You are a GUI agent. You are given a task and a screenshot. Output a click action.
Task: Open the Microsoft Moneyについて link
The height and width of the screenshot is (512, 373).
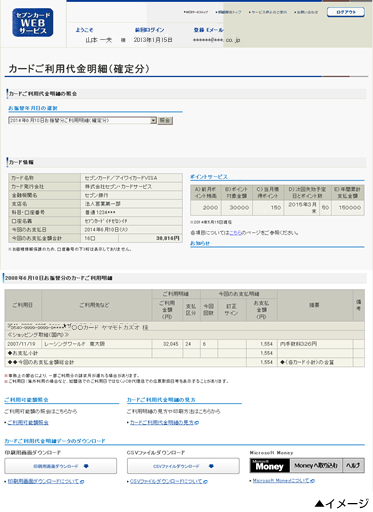283,481
